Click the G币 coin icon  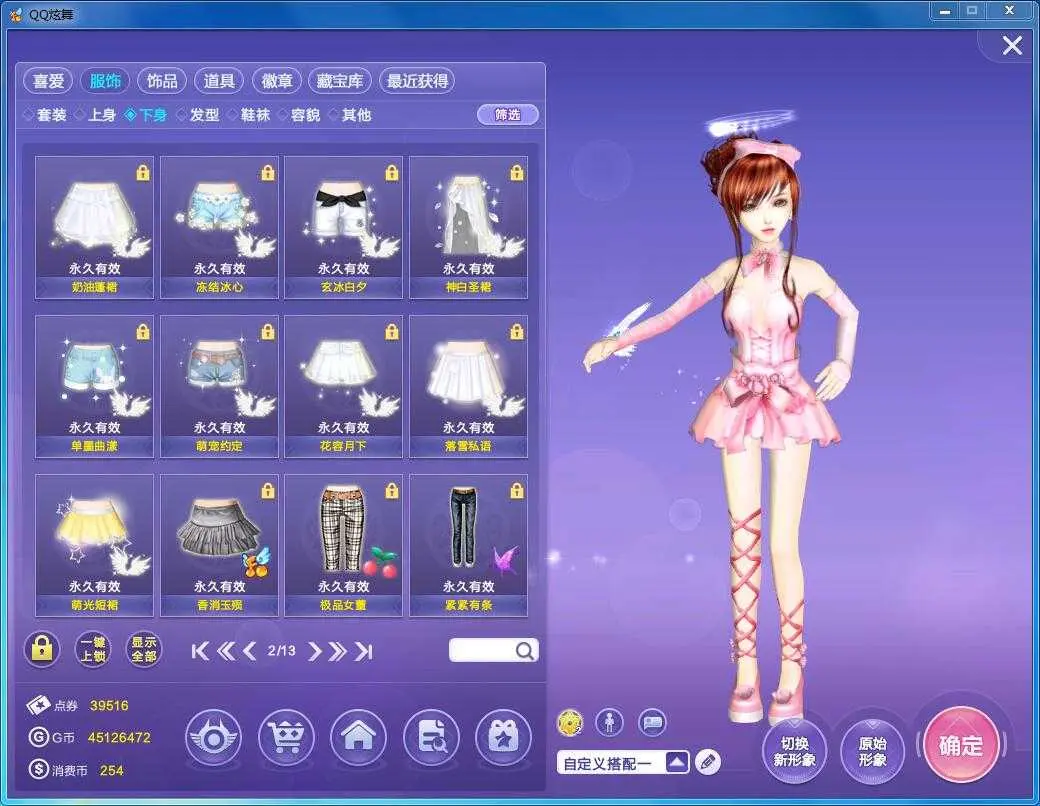[39, 737]
